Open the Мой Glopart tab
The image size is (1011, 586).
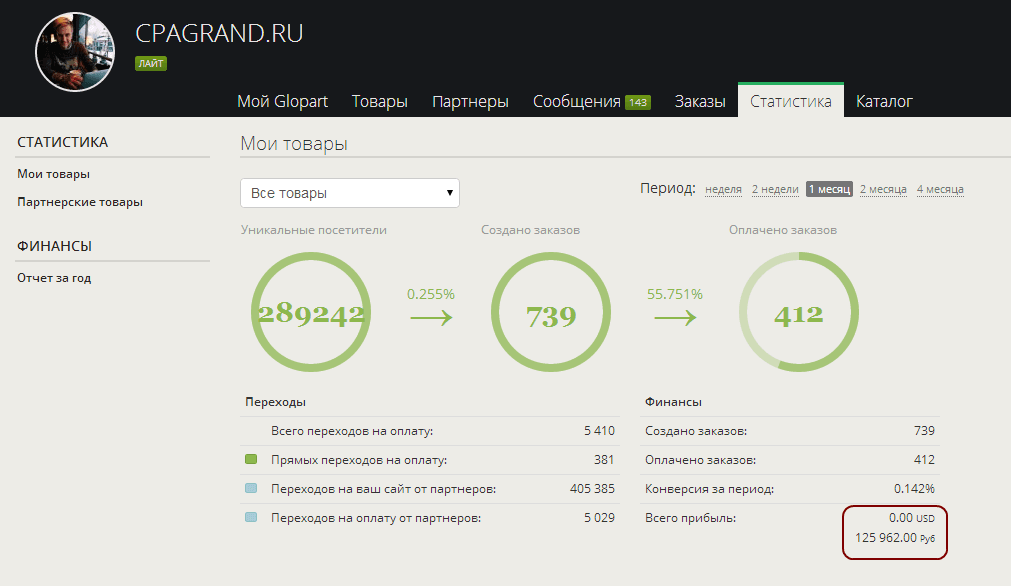click(282, 101)
